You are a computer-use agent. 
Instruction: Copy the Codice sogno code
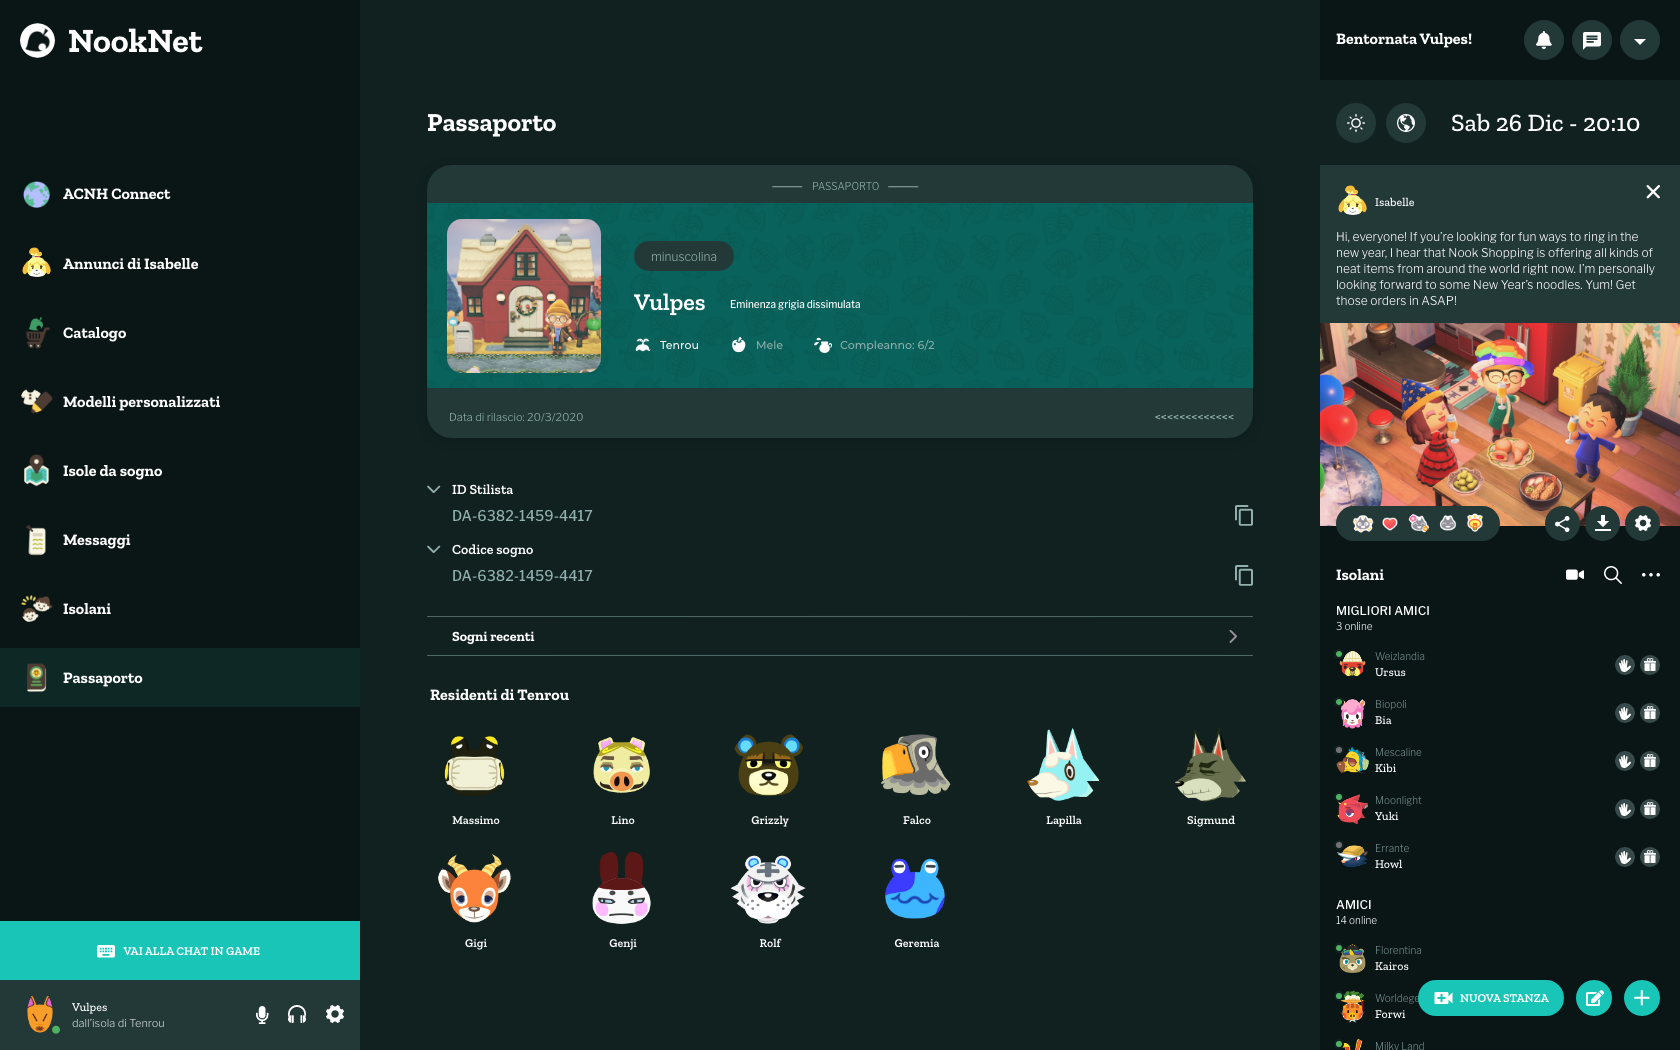[1244, 575]
